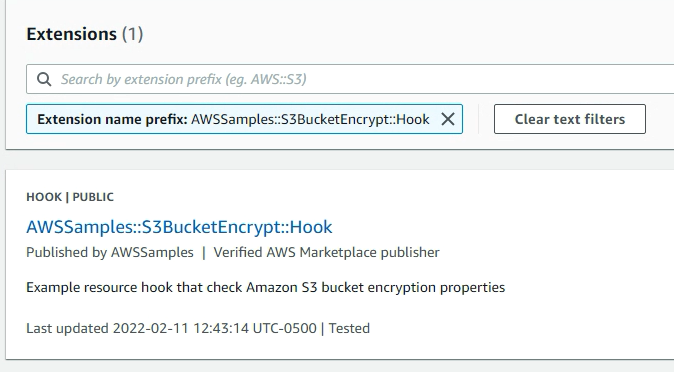Click the UTC-0500 timezone text
The height and width of the screenshot is (372, 674).
(285, 329)
